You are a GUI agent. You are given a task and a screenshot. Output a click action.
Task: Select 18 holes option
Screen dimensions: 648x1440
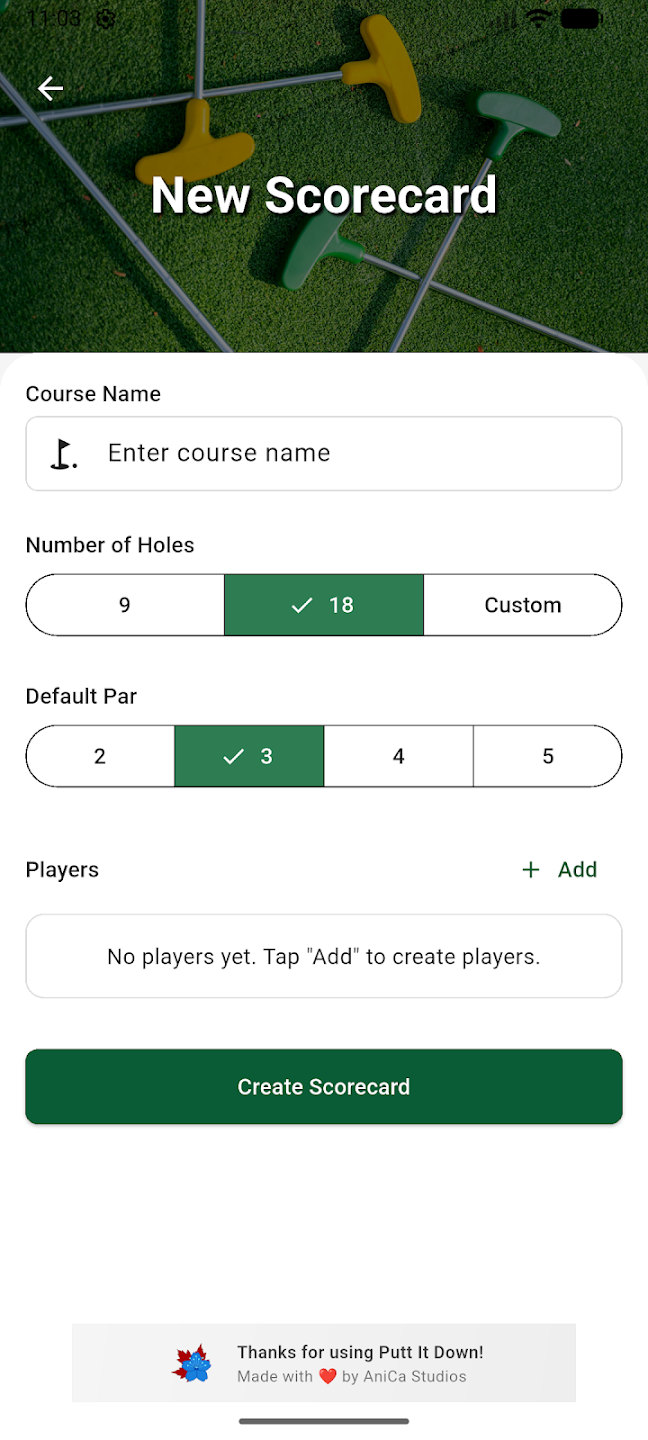point(324,605)
